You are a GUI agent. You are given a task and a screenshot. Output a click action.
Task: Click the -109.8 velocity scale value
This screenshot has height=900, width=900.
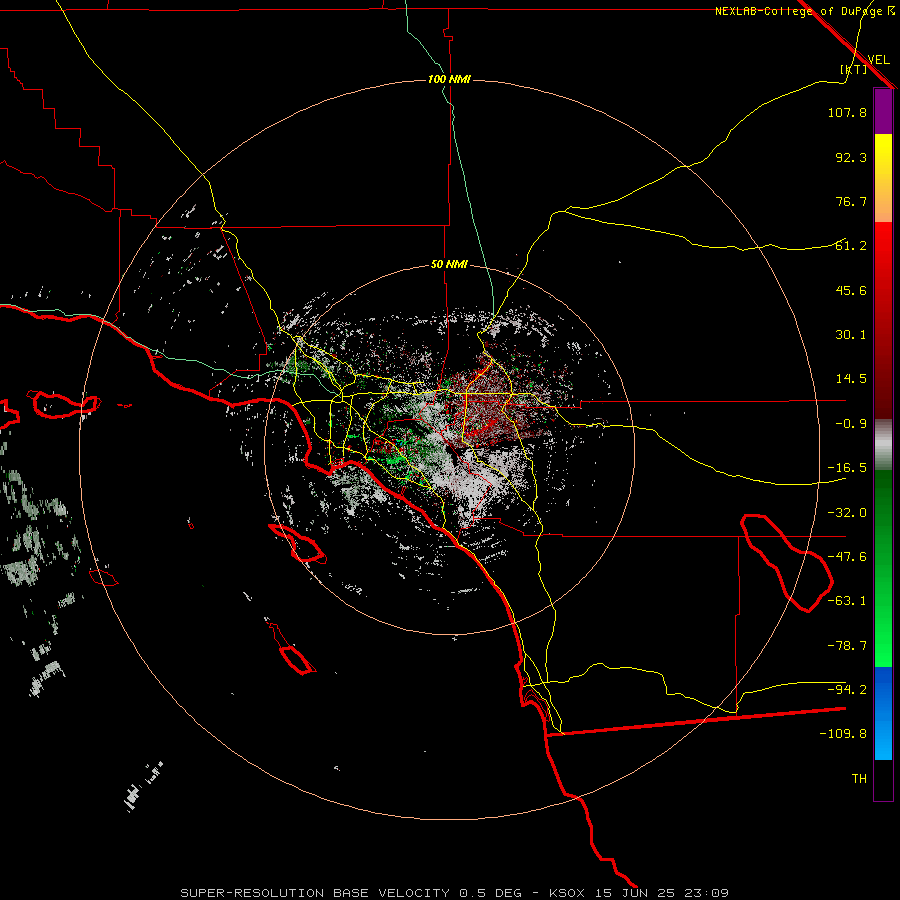pos(843,734)
